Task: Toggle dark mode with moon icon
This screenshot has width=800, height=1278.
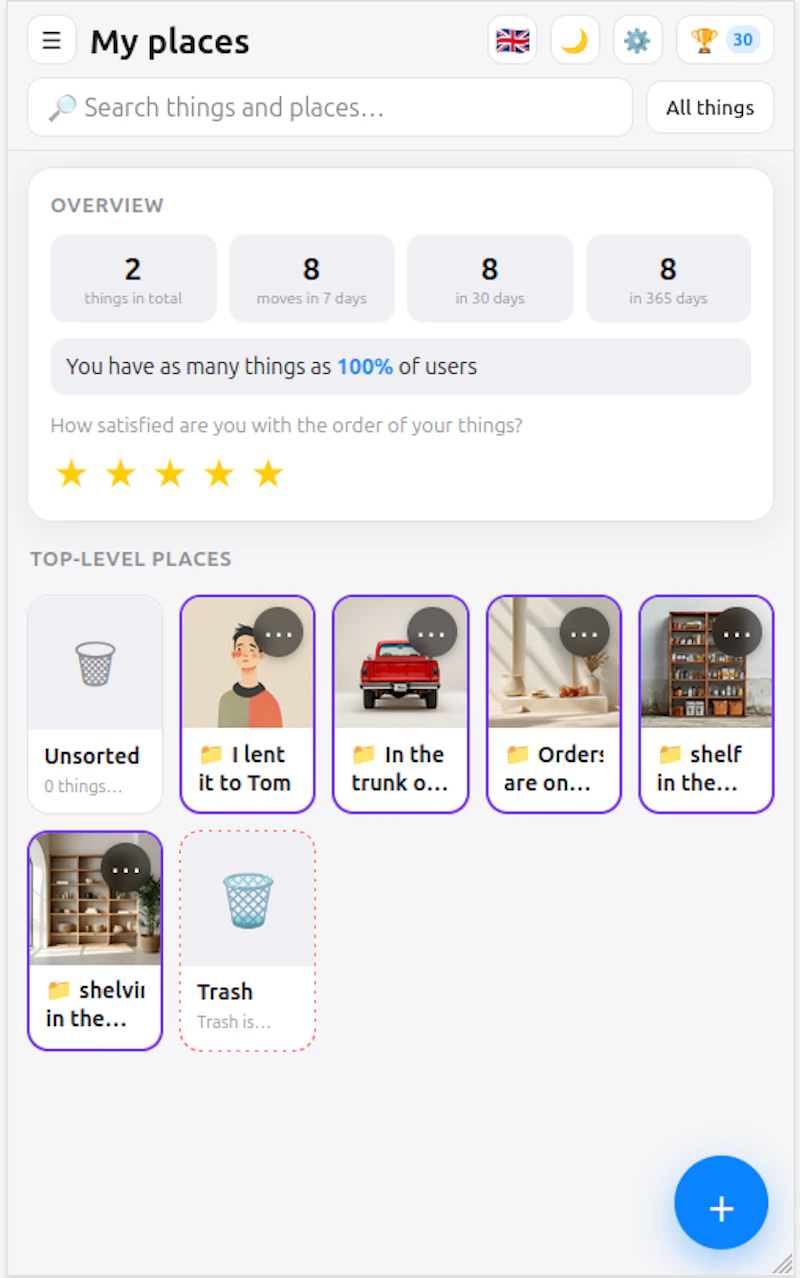Action: [x=575, y=41]
